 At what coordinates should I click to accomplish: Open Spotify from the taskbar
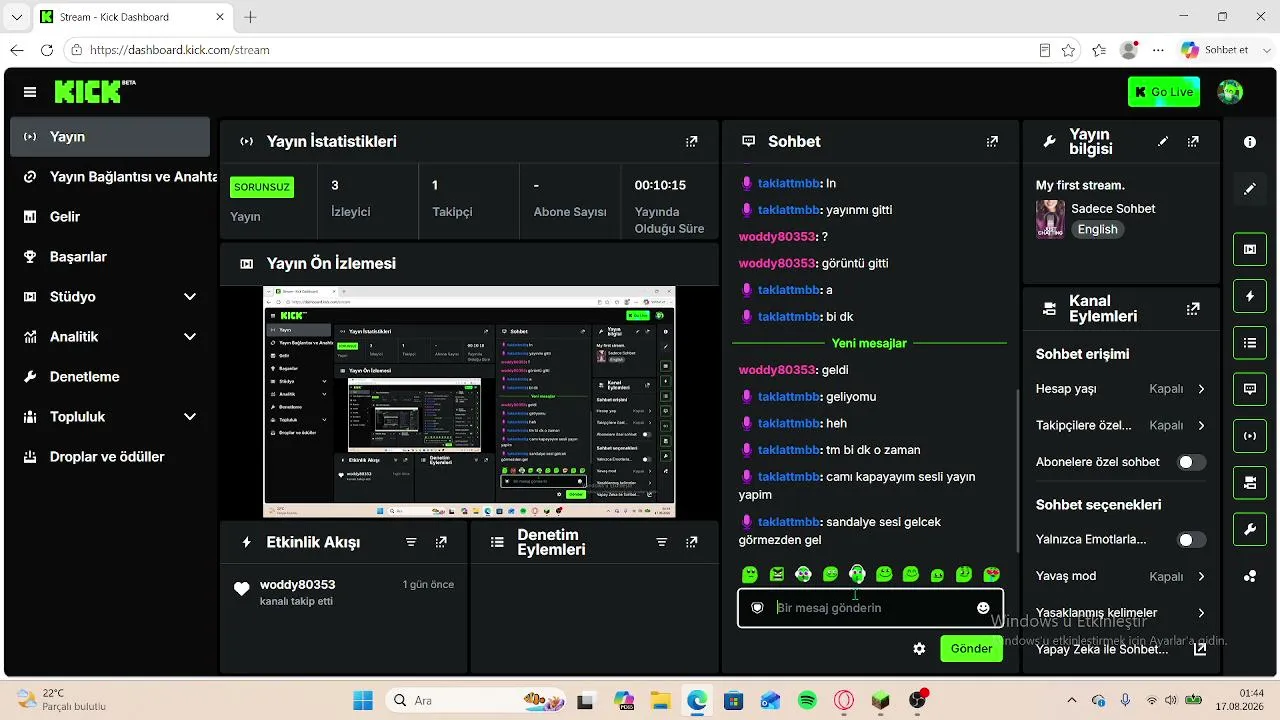pyautogui.click(x=807, y=701)
